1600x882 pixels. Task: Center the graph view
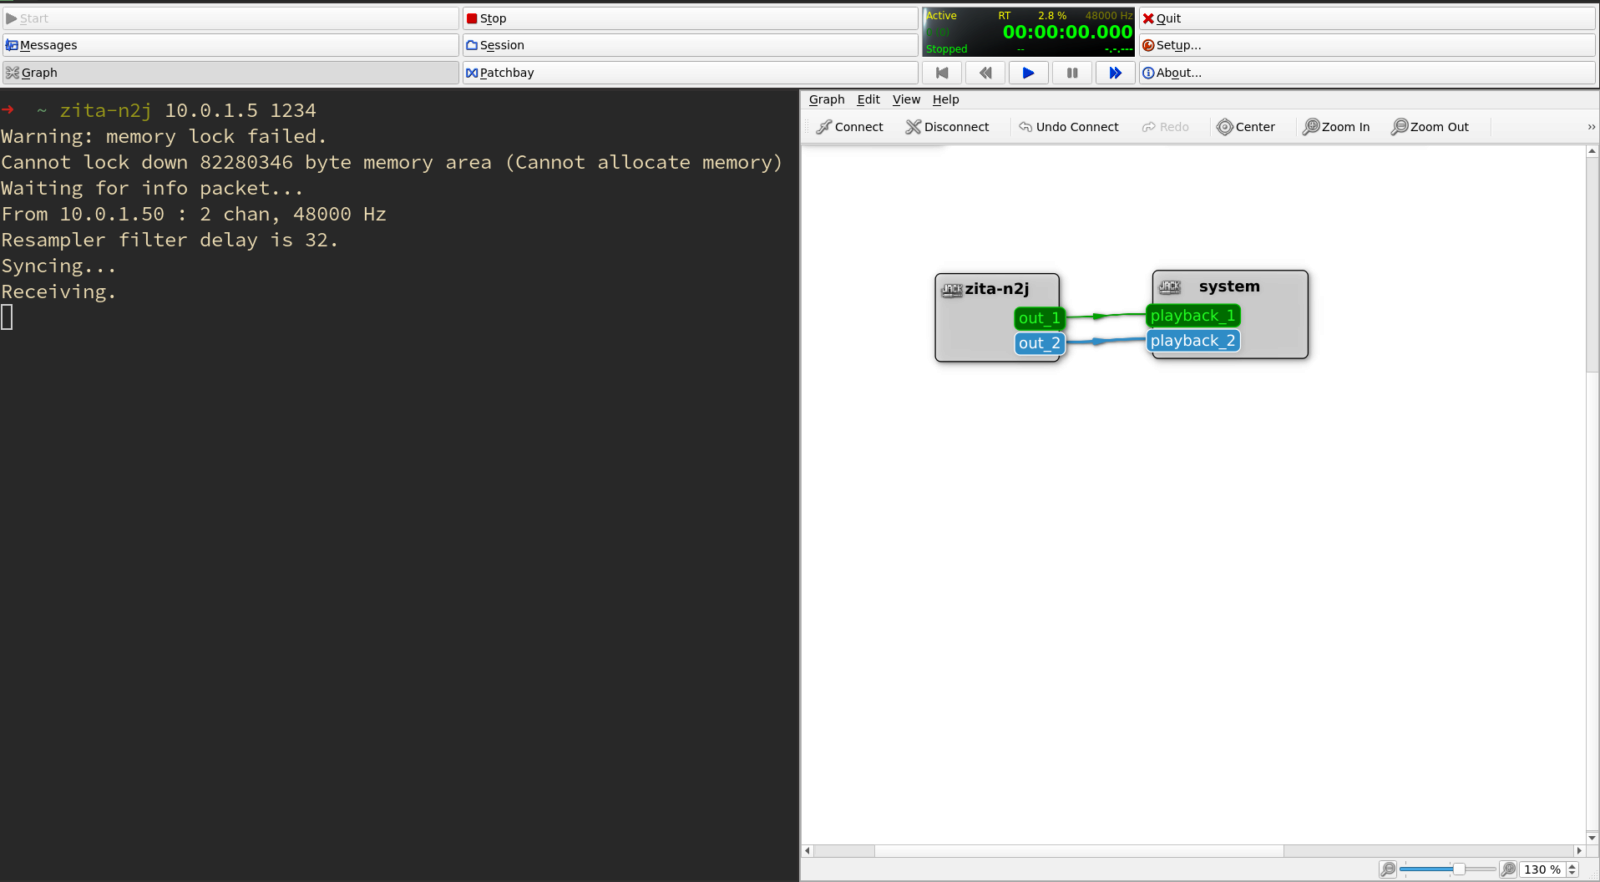[1246, 127]
